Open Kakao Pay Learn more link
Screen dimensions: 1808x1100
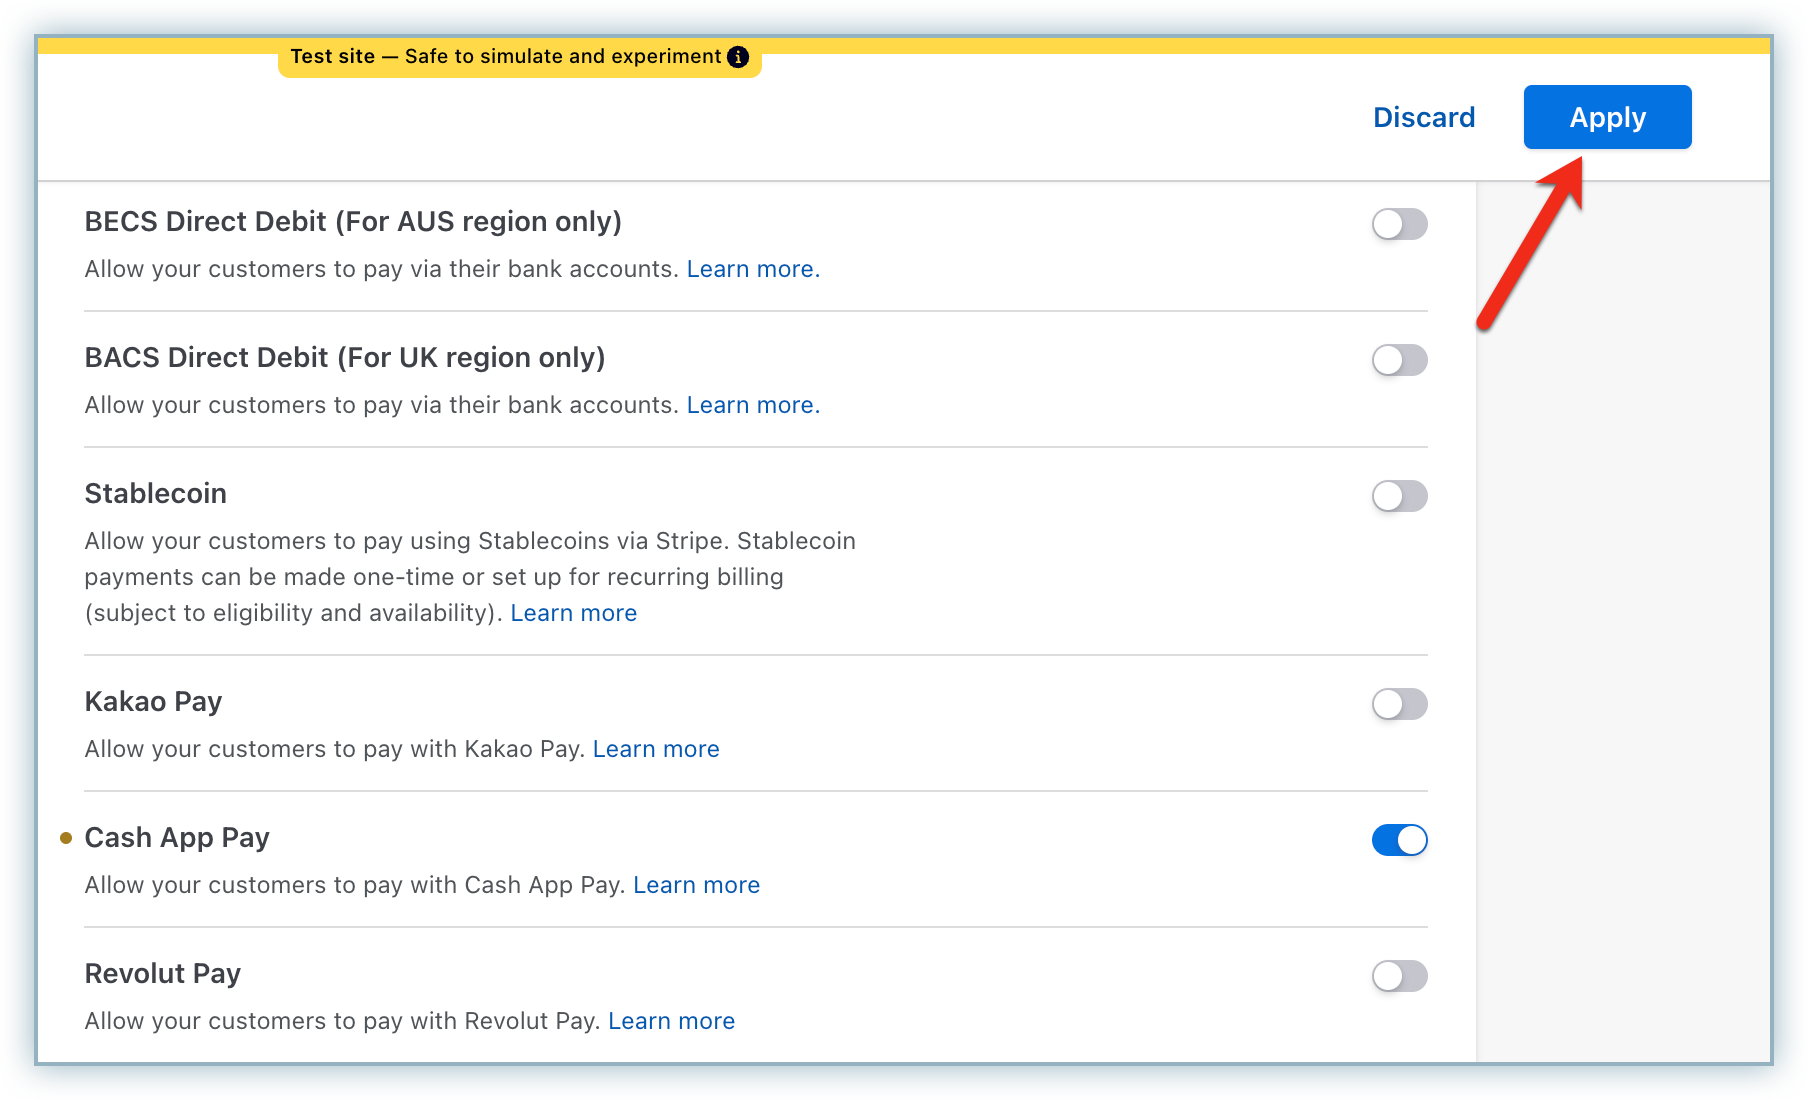656,749
